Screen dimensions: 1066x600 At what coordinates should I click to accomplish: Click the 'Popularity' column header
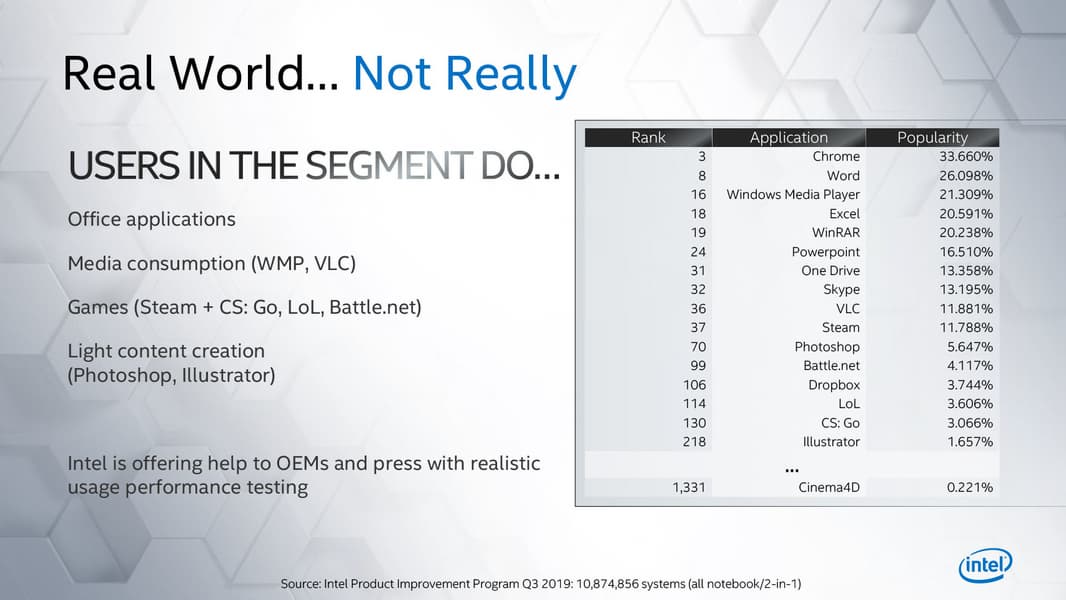click(x=932, y=137)
